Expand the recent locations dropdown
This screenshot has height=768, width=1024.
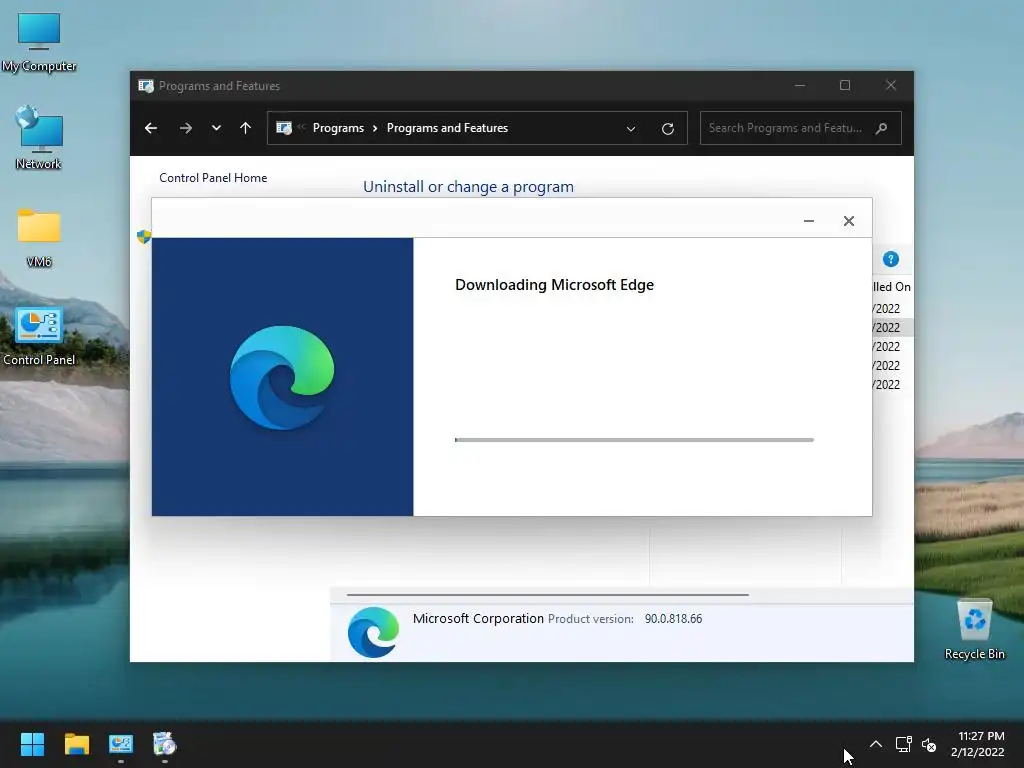(x=216, y=128)
